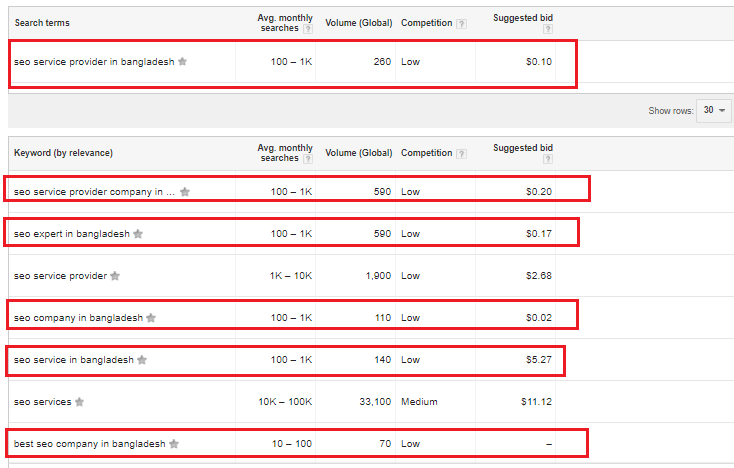Sort by 'Keyword (by relevance)' column header
This screenshot has height=468, width=734.
(x=63, y=153)
